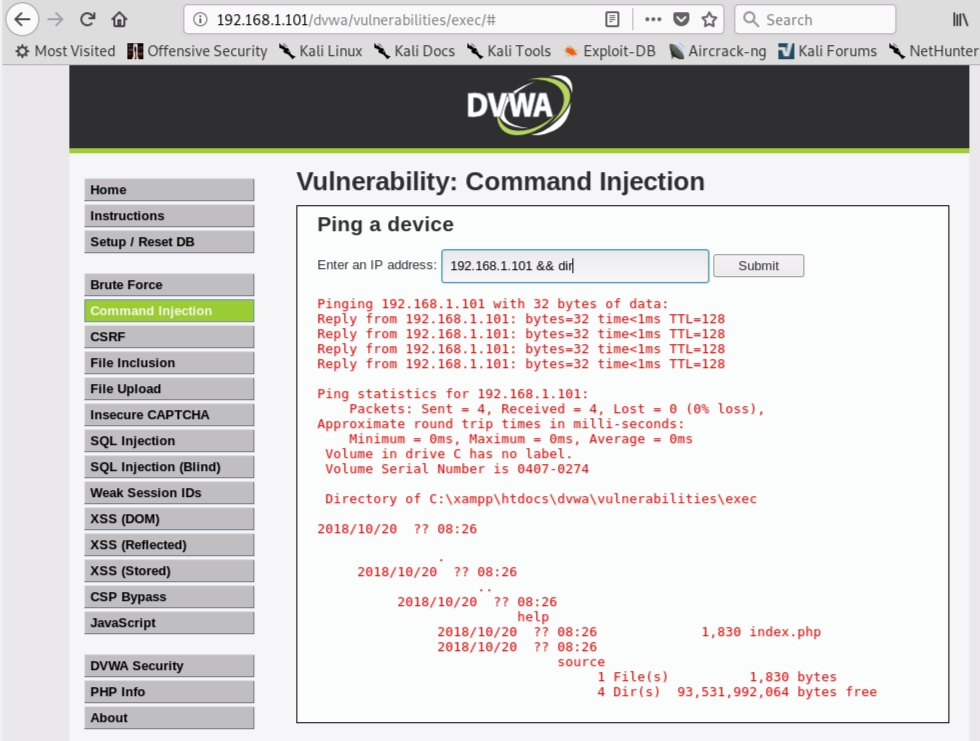Open Exploit-DB bookmark
This screenshot has height=741, width=980.
point(610,51)
